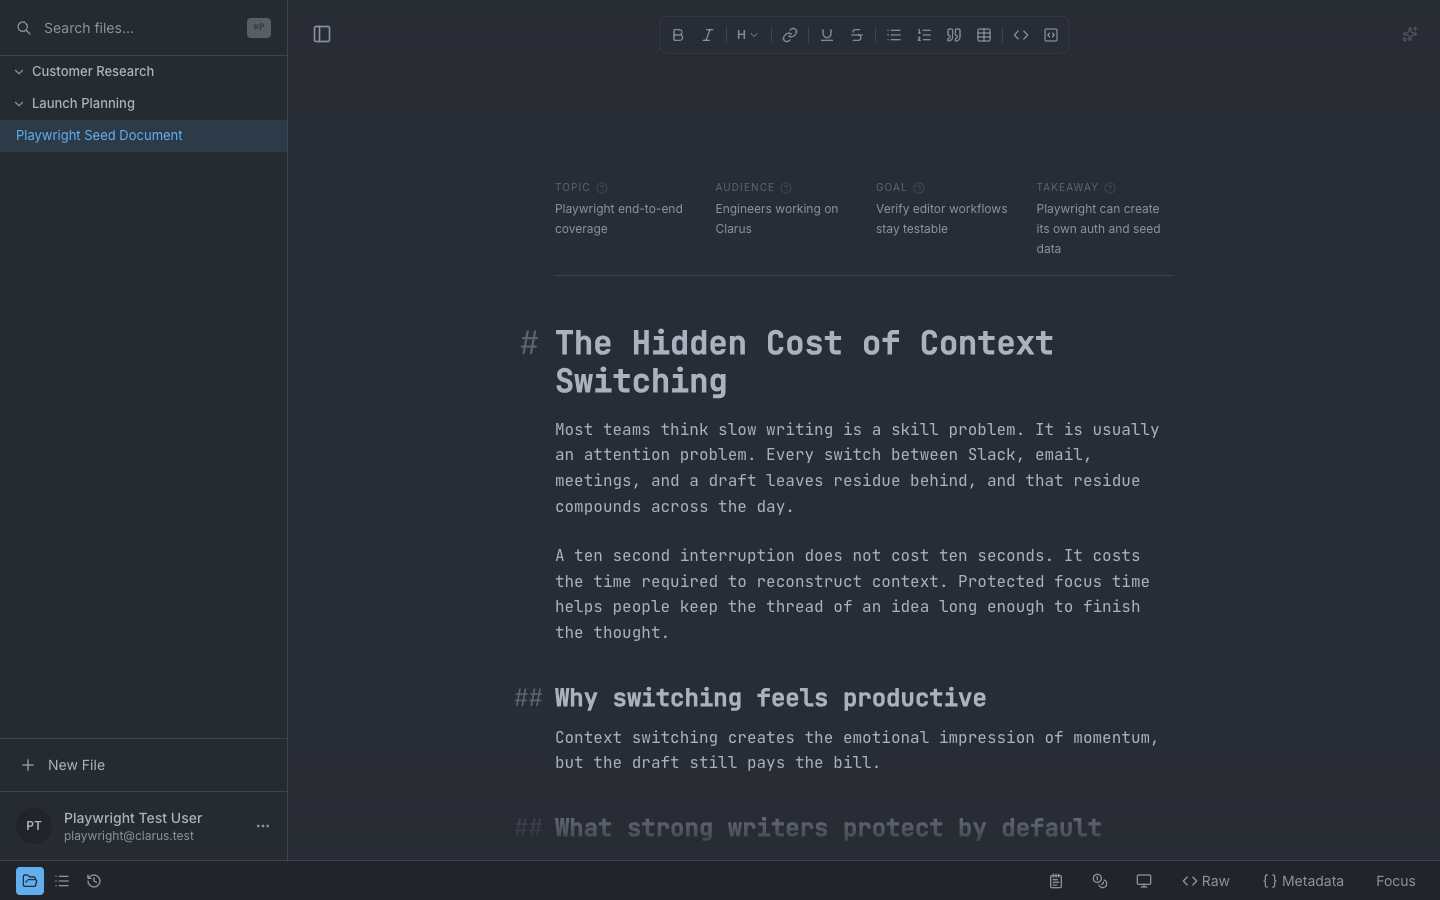Insert a numbered list
The width and height of the screenshot is (1440, 900).
(924, 35)
